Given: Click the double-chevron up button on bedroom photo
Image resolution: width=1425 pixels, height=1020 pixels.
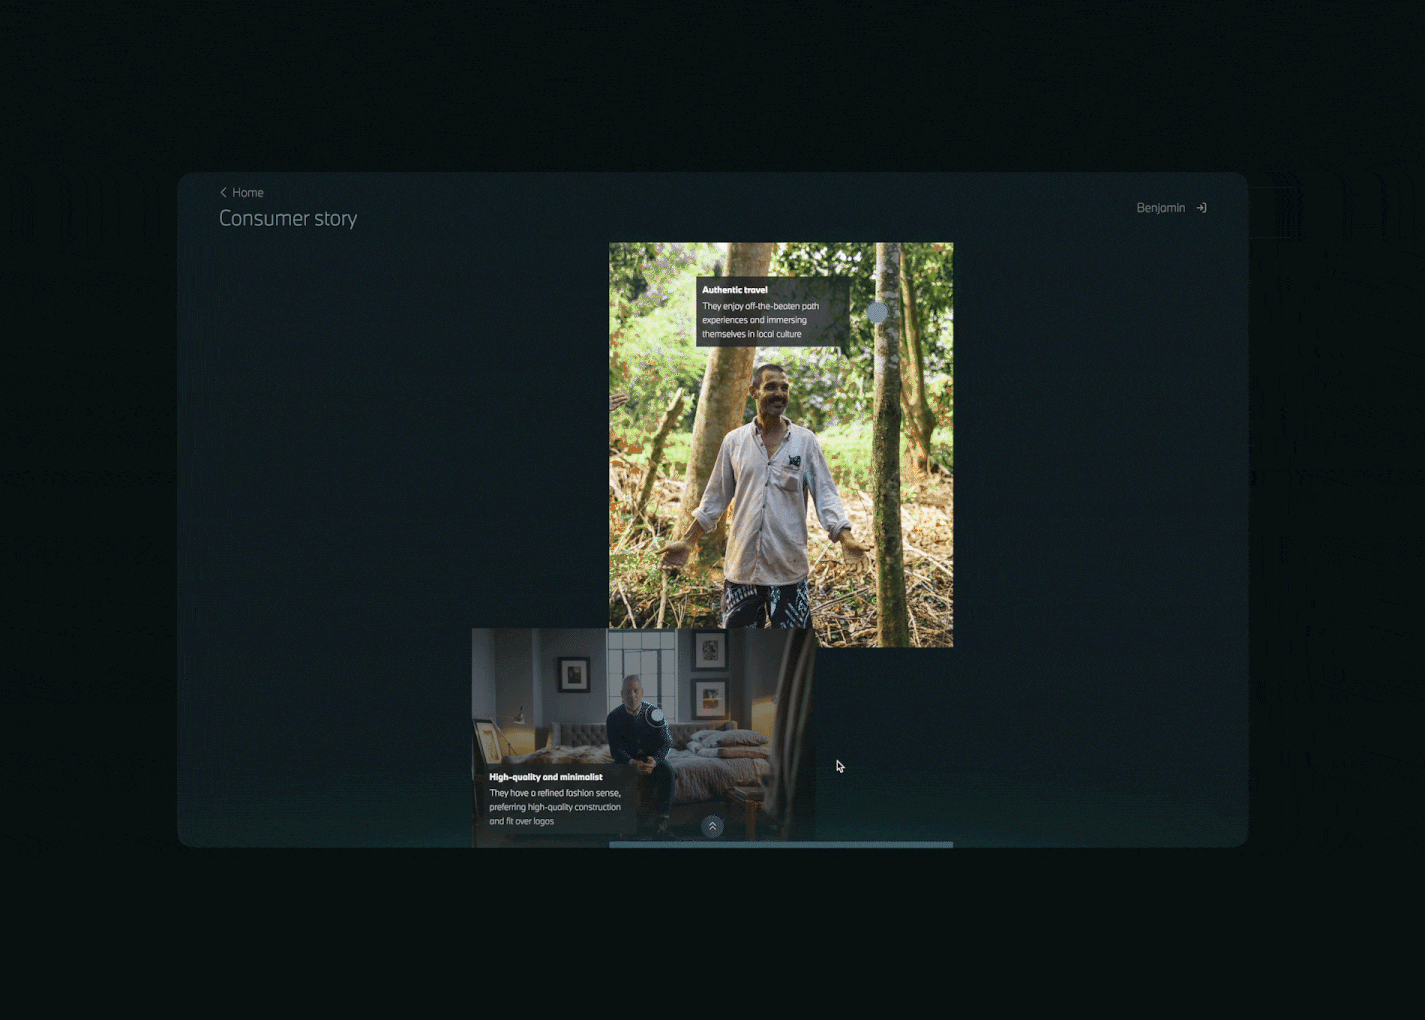Looking at the screenshot, I should [x=712, y=827].
